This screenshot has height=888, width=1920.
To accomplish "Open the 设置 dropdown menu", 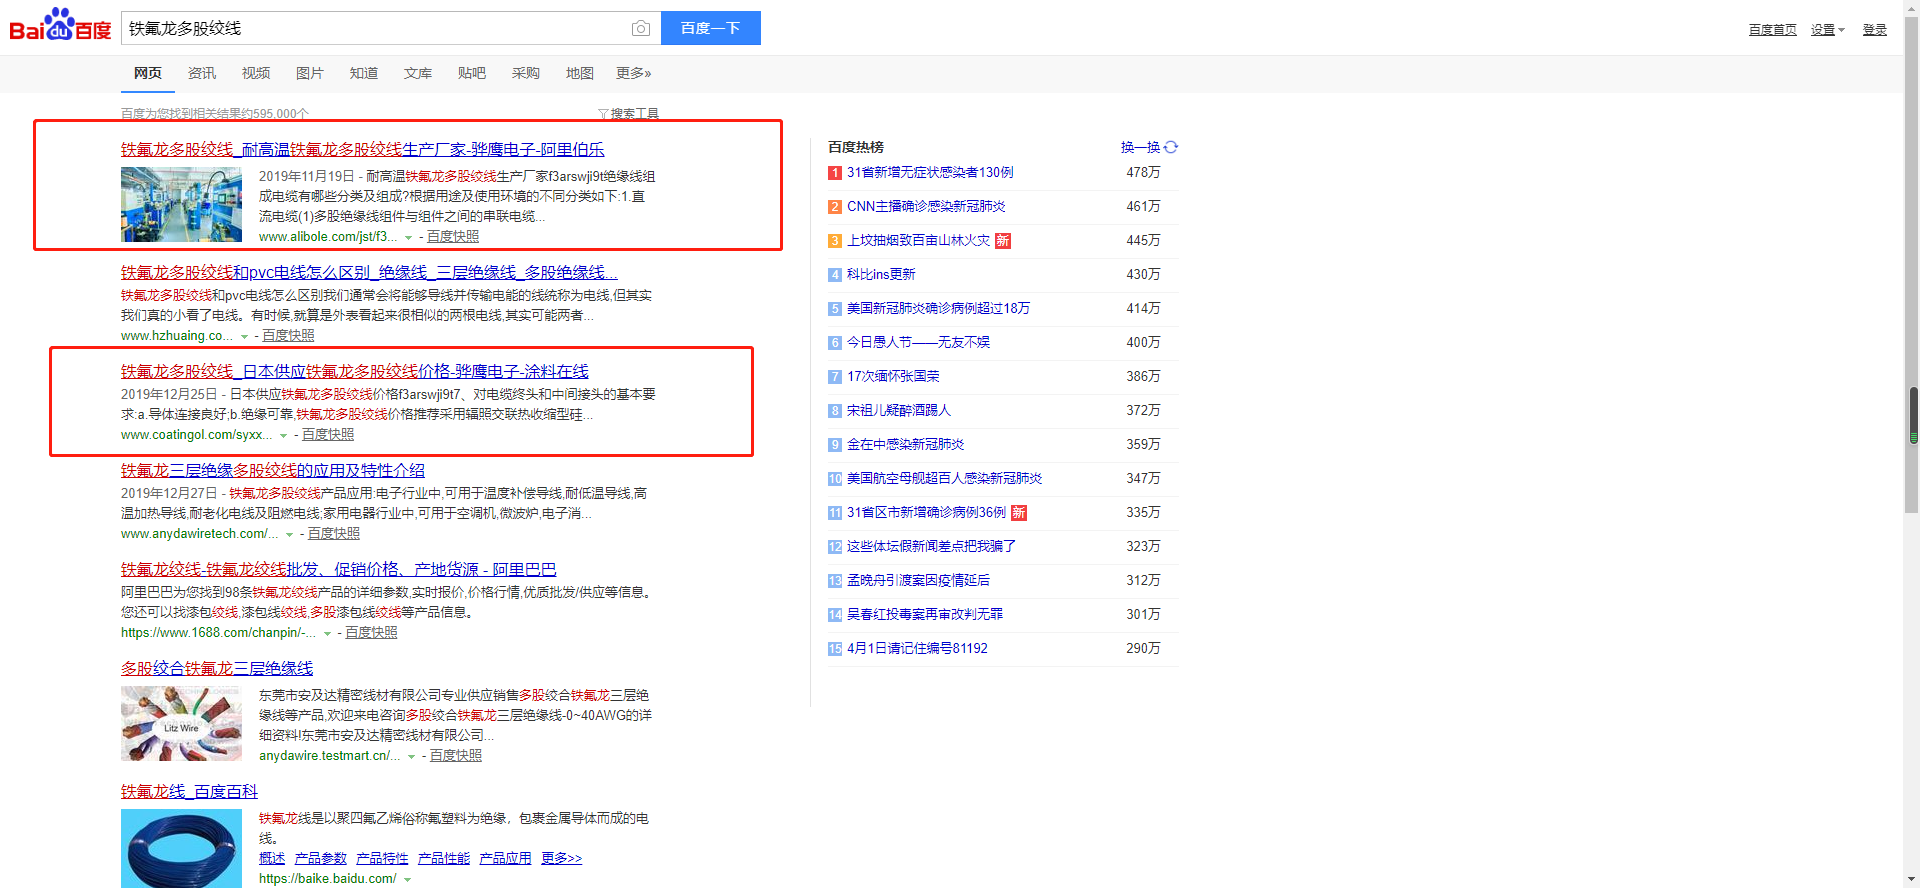I will click(1828, 30).
